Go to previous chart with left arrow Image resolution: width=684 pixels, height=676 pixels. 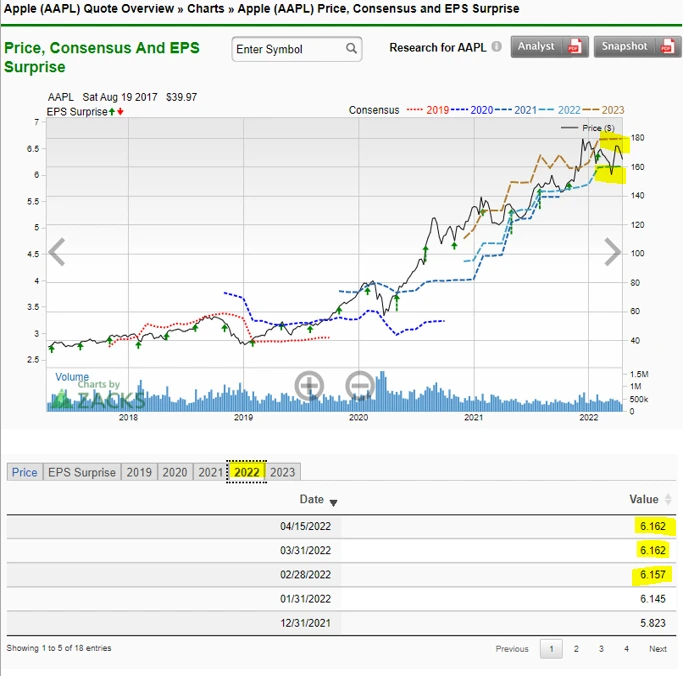(x=57, y=252)
